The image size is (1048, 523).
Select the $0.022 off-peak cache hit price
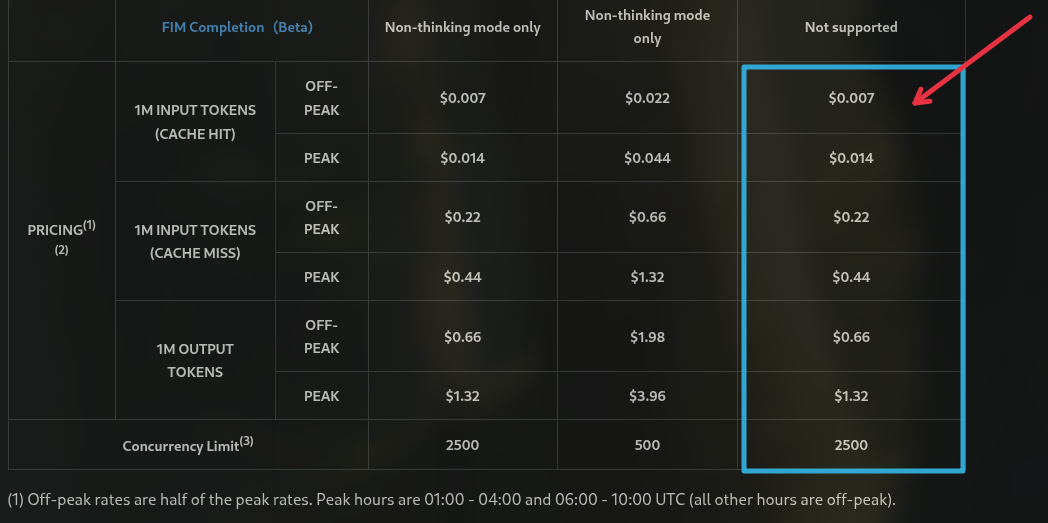click(647, 98)
